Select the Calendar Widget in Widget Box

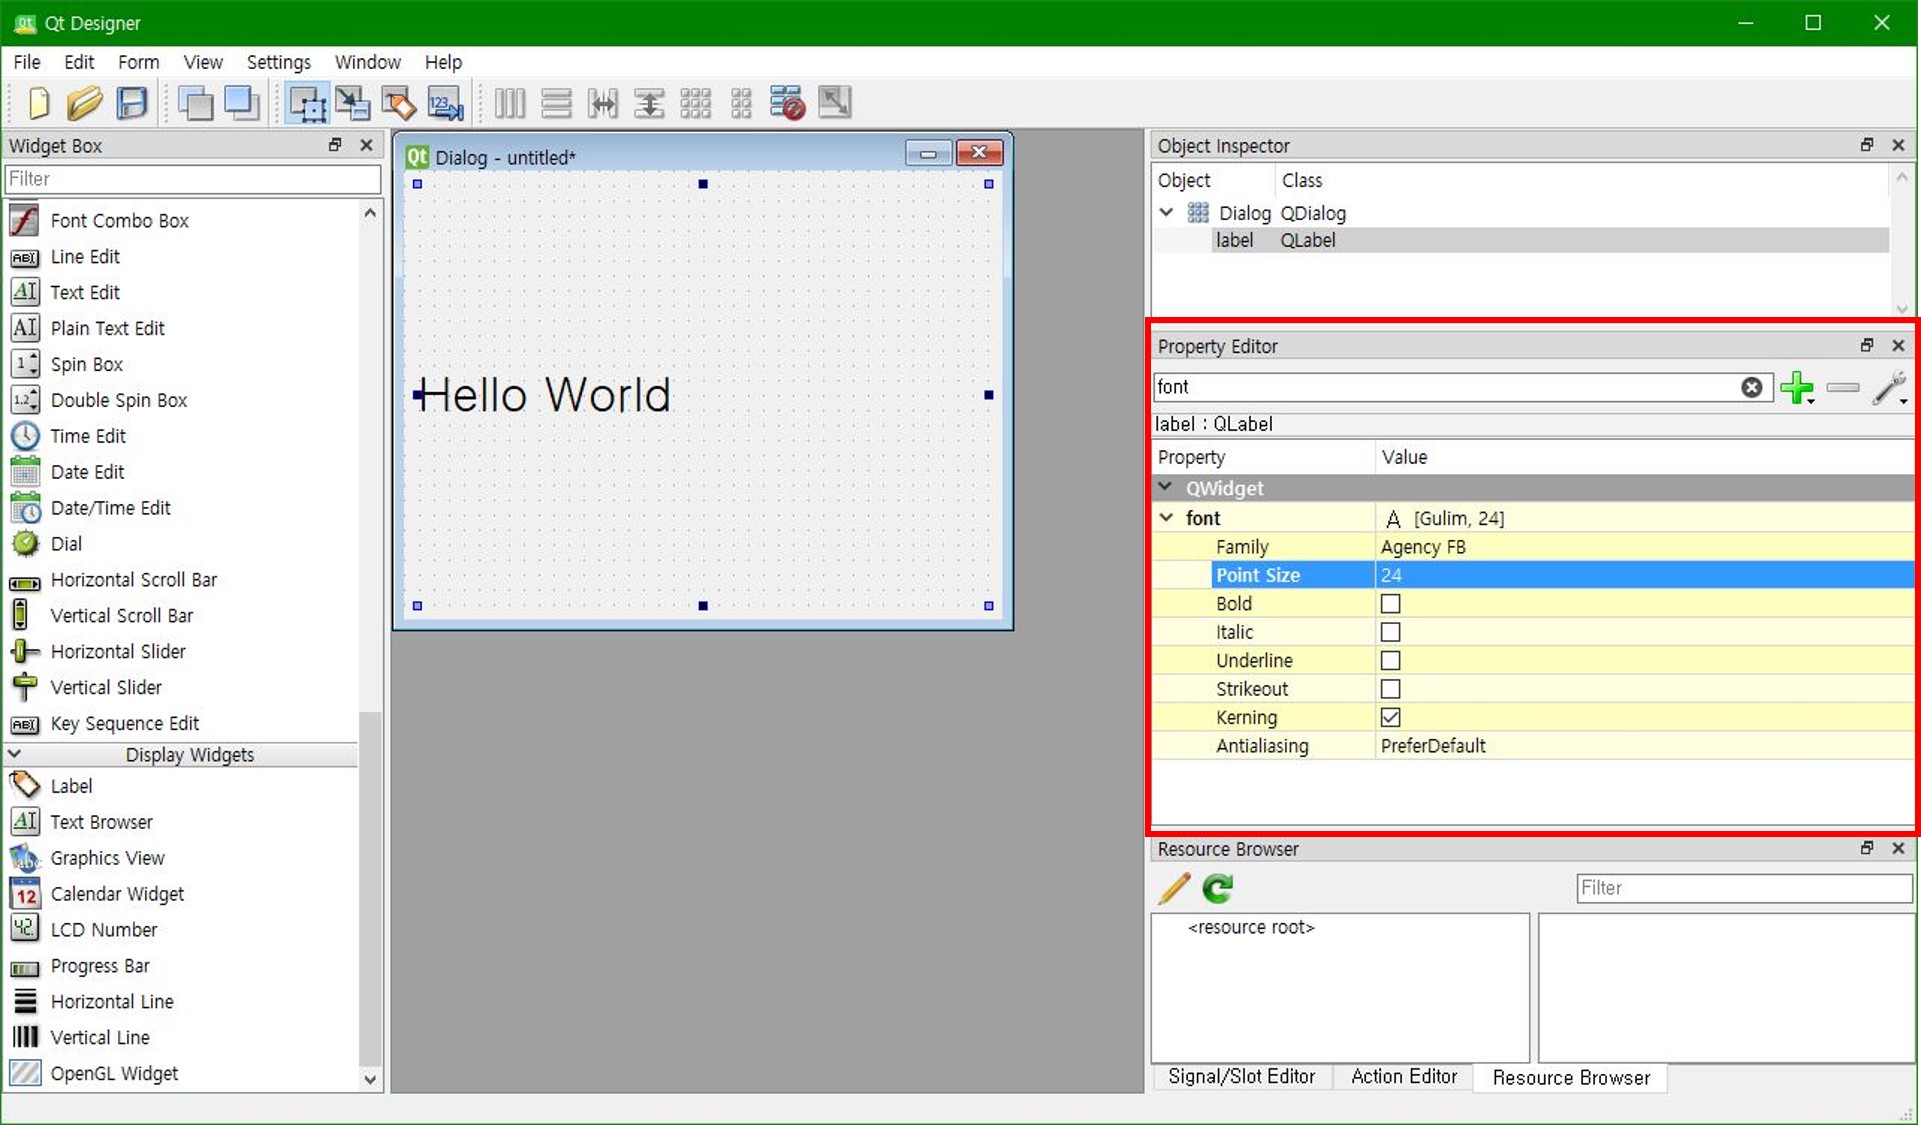pos(117,894)
